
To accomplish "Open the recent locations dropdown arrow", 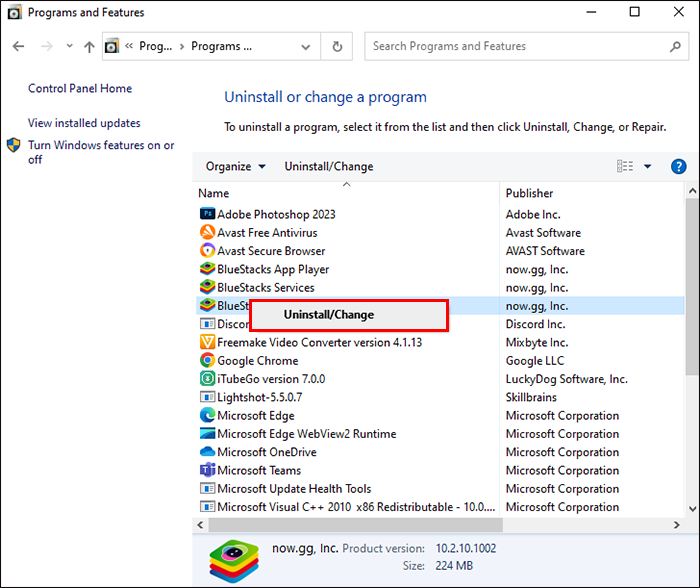I will click(69, 46).
